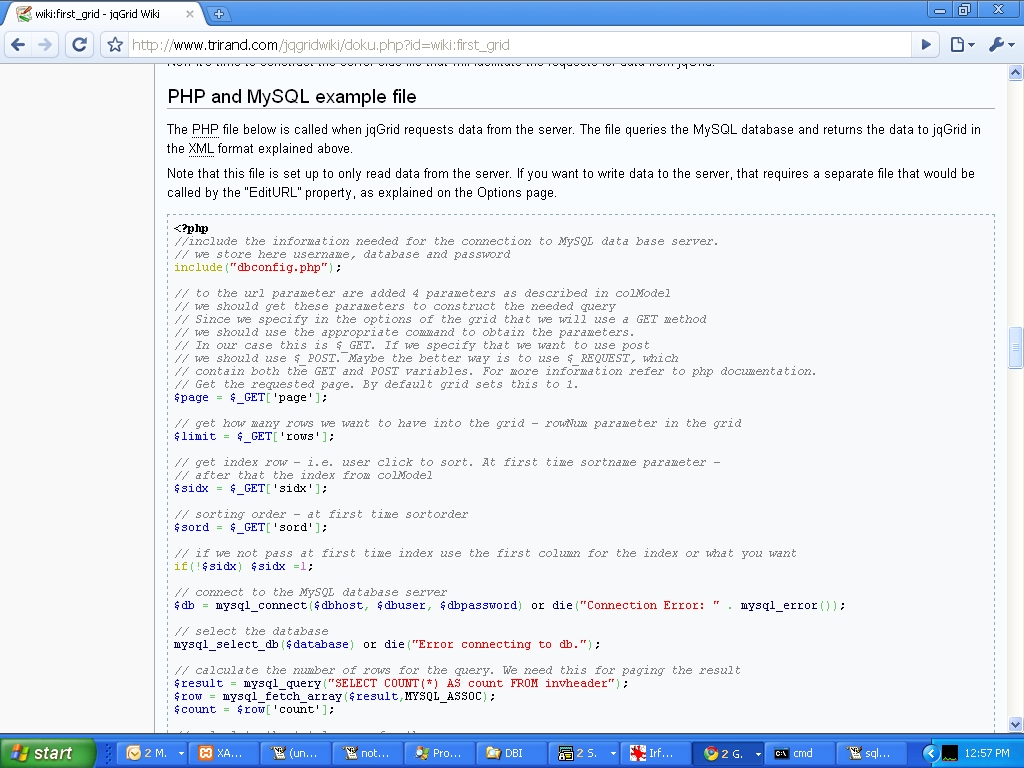Viewport: 1024px width, 768px height.
Task: Click the 'PHP and MySQL example file' heading
Action: click(x=292, y=97)
